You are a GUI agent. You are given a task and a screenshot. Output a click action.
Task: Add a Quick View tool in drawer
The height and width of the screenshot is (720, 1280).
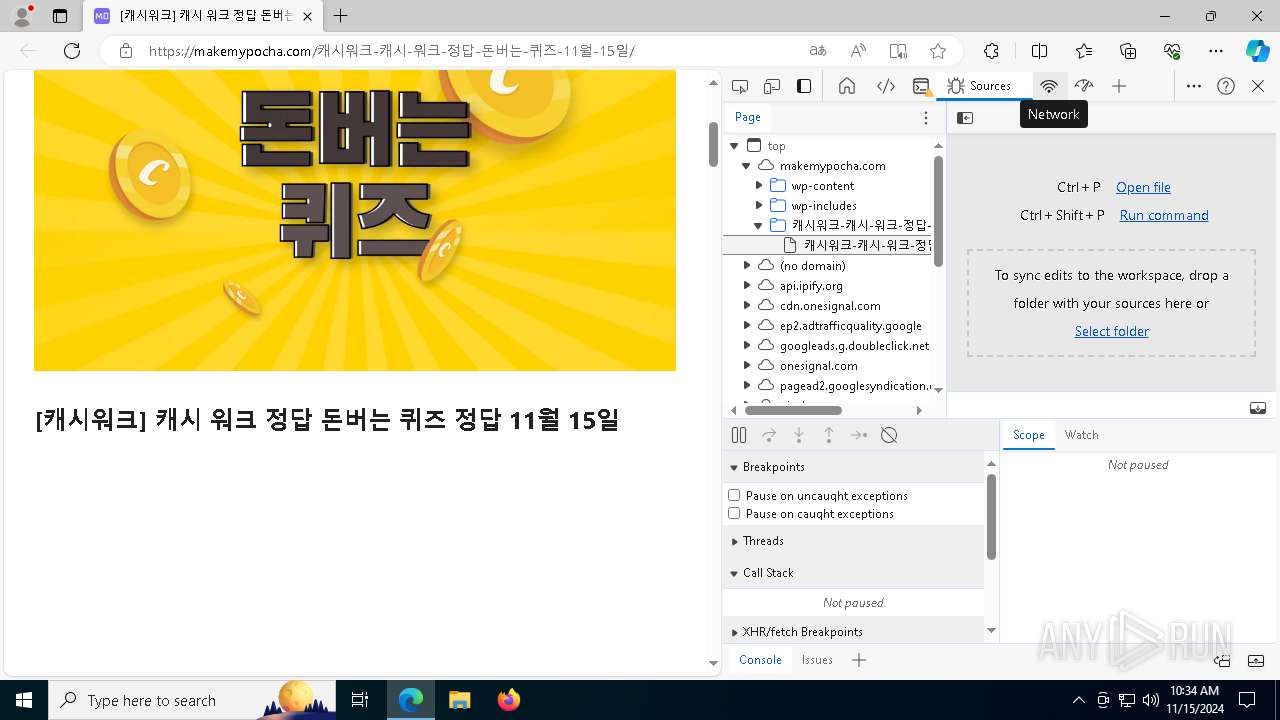click(859, 660)
